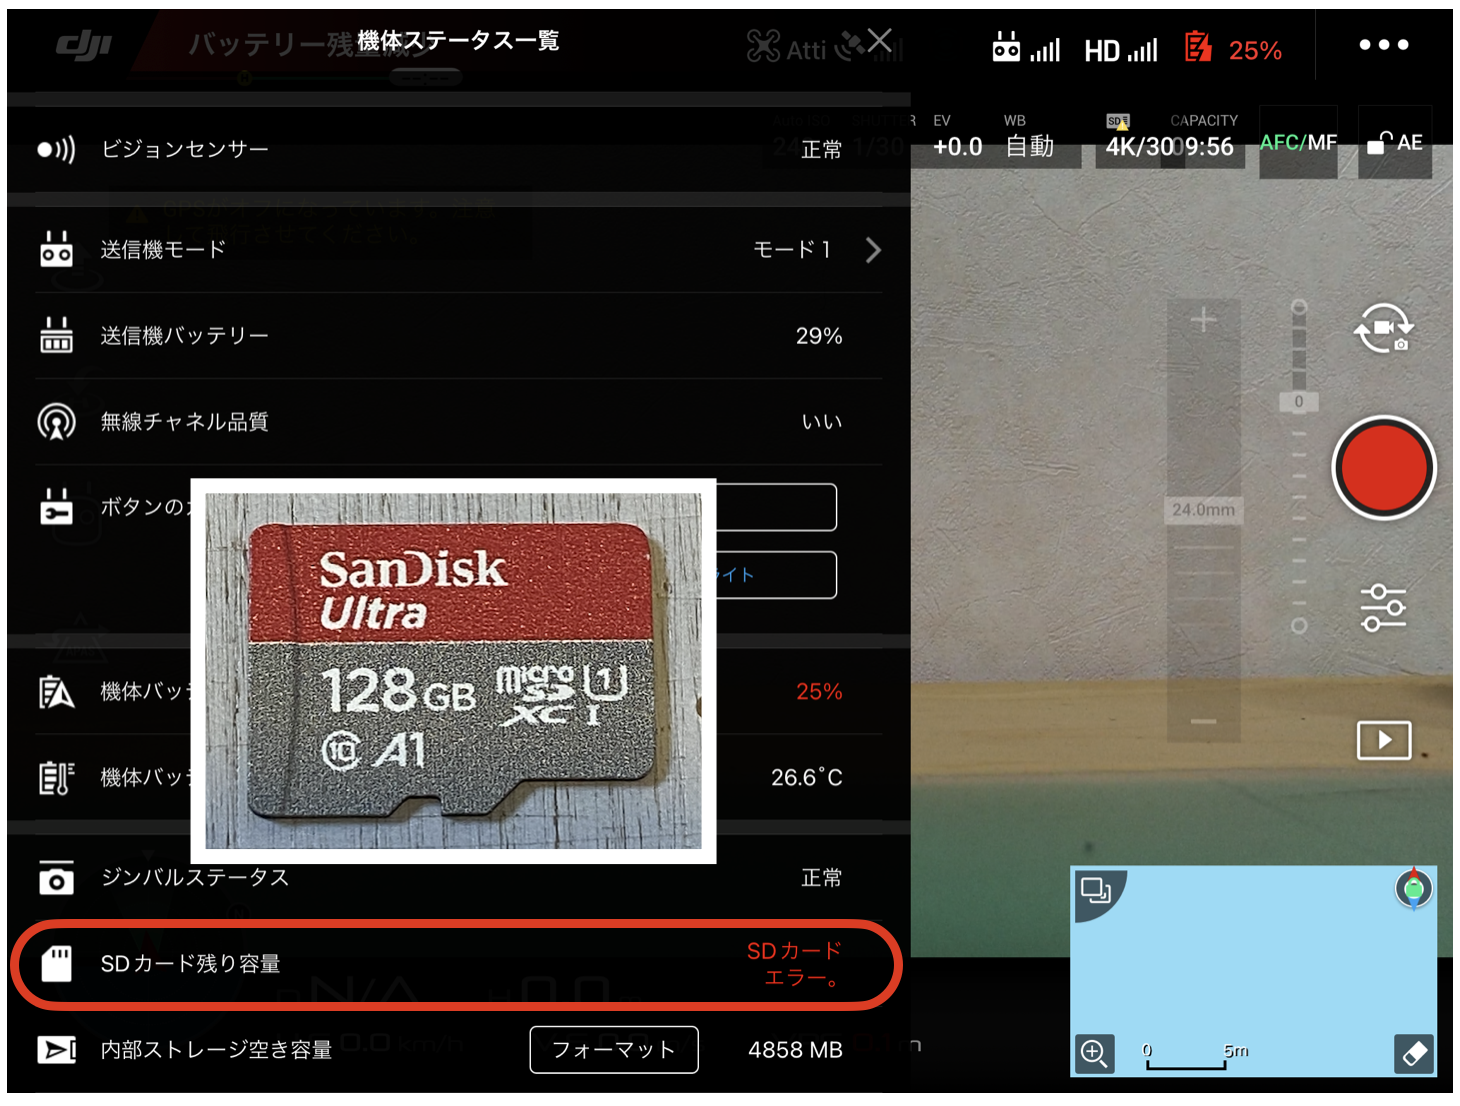Viewport: 1460px width, 1106px height.
Task: Open camera parameter settings sliders icon
Action: click(x=1383, y=607)
